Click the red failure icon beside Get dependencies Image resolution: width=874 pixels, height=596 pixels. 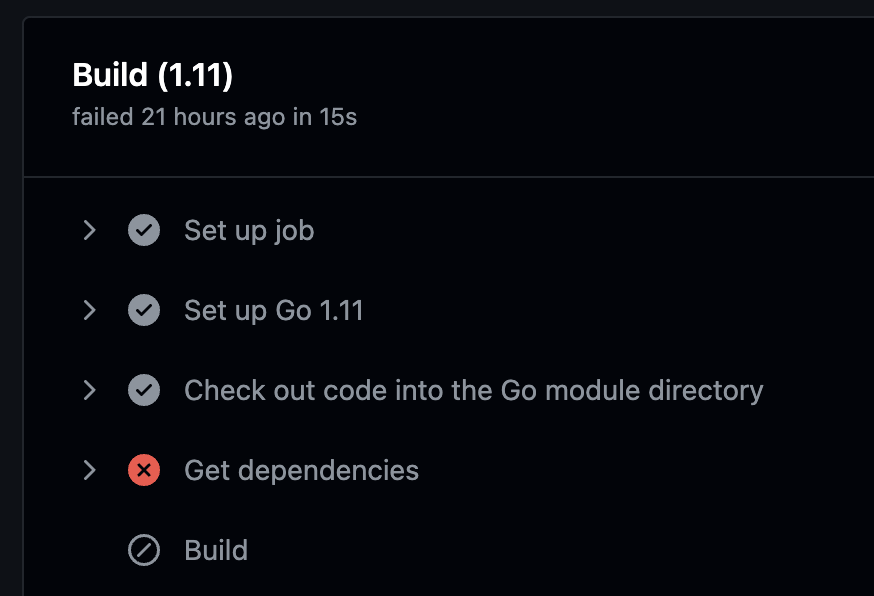144,470
